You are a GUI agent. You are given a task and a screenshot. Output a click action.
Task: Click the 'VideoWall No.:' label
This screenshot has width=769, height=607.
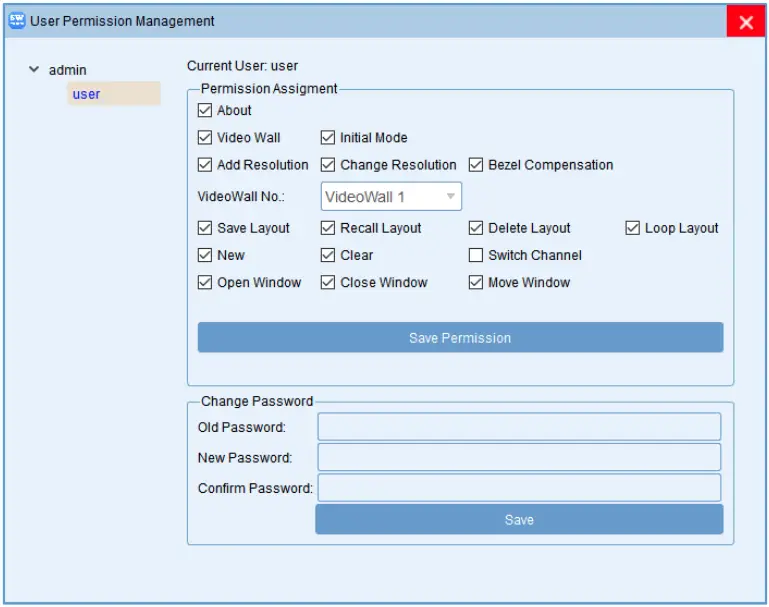(x=241, y=197)
